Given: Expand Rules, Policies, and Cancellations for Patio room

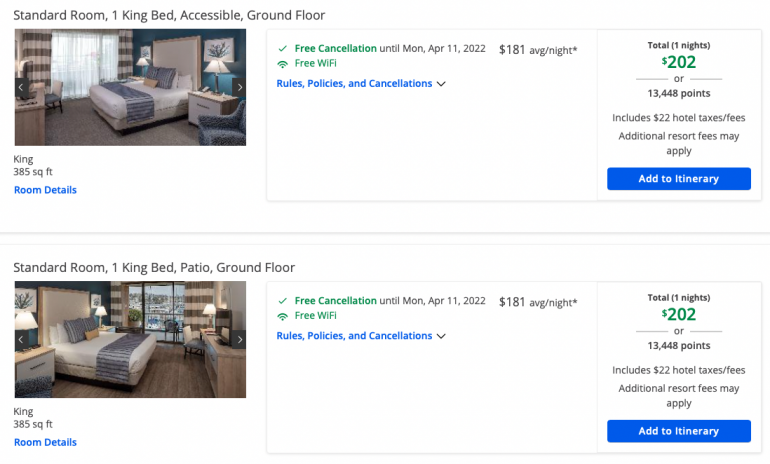Looking at the screenshot, I should point(354,336).
